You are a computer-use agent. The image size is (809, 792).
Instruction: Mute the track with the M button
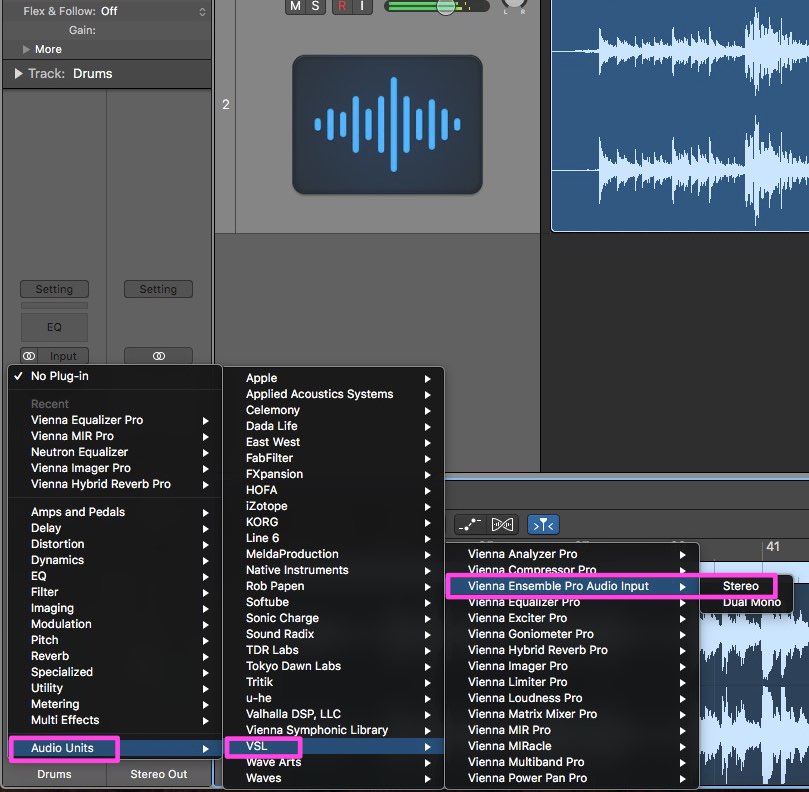click(x=296, y=6)
